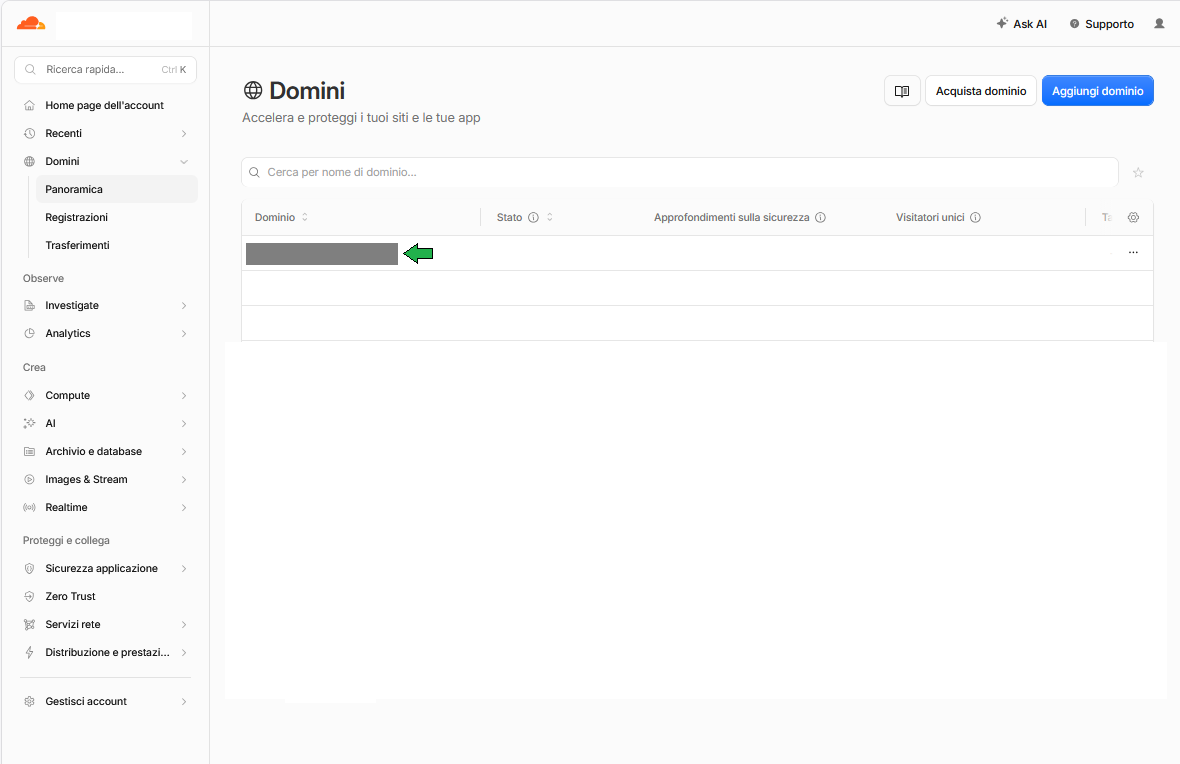1180x764 pixels.
Task: Open Registrazioni page
Action: click(x=76, y=217)
